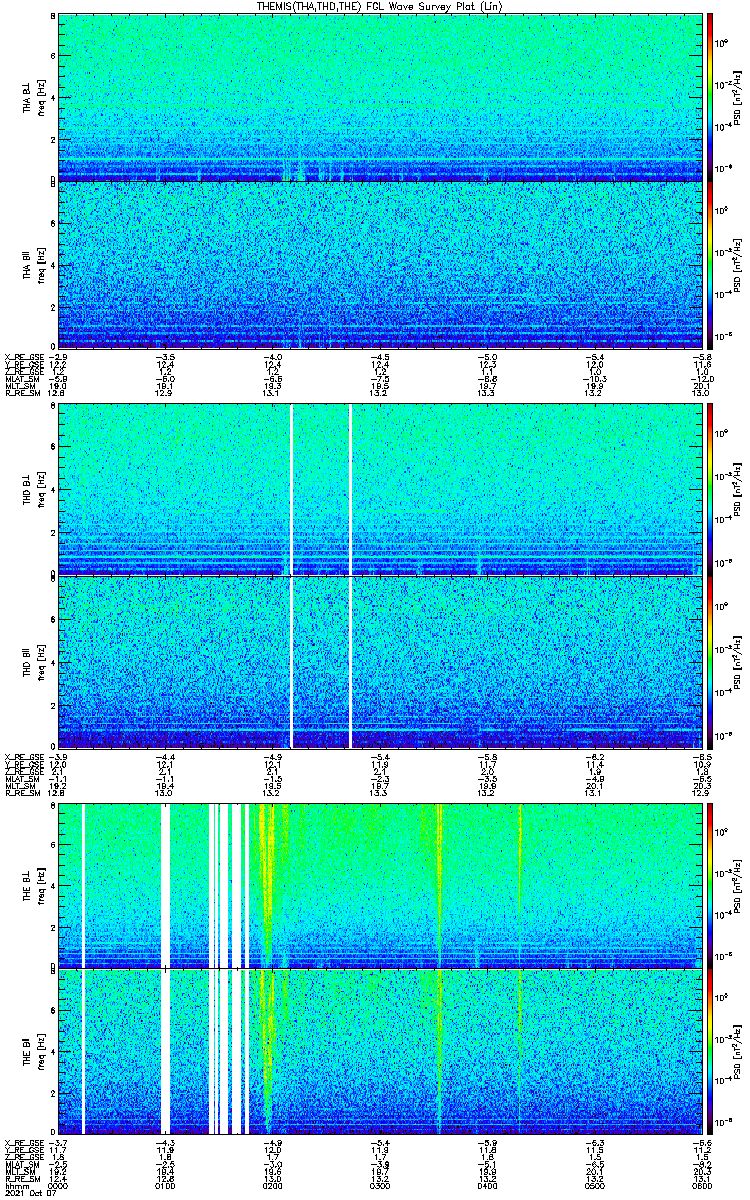
Task: Click the yellow wave burst near 0200 in THE B-perp
Action: click(266, 884)
